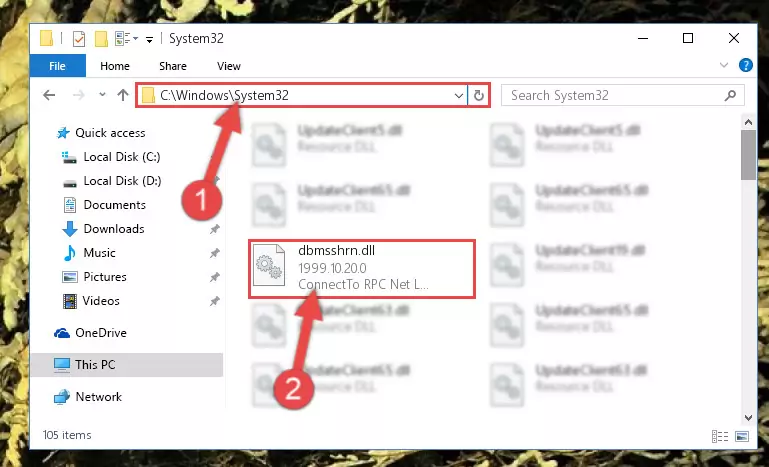This screenshot has height=467, width=769.
Task: Expand the address bar history dropdown
Action: [x=459, y=95]
